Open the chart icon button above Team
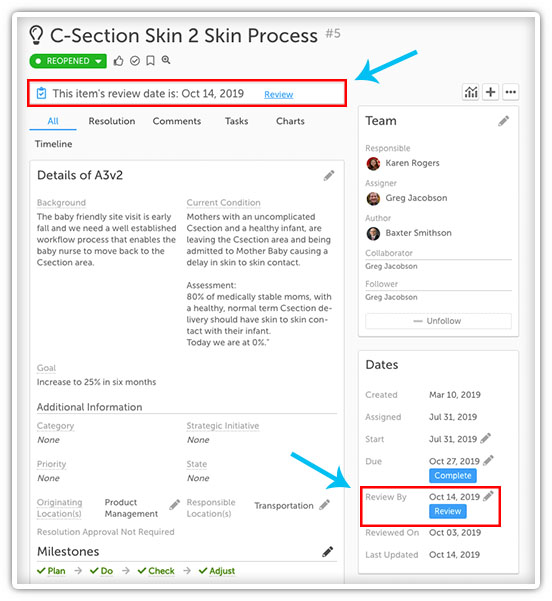This screenshot has width=552, height=601. [x=471, y=92]
